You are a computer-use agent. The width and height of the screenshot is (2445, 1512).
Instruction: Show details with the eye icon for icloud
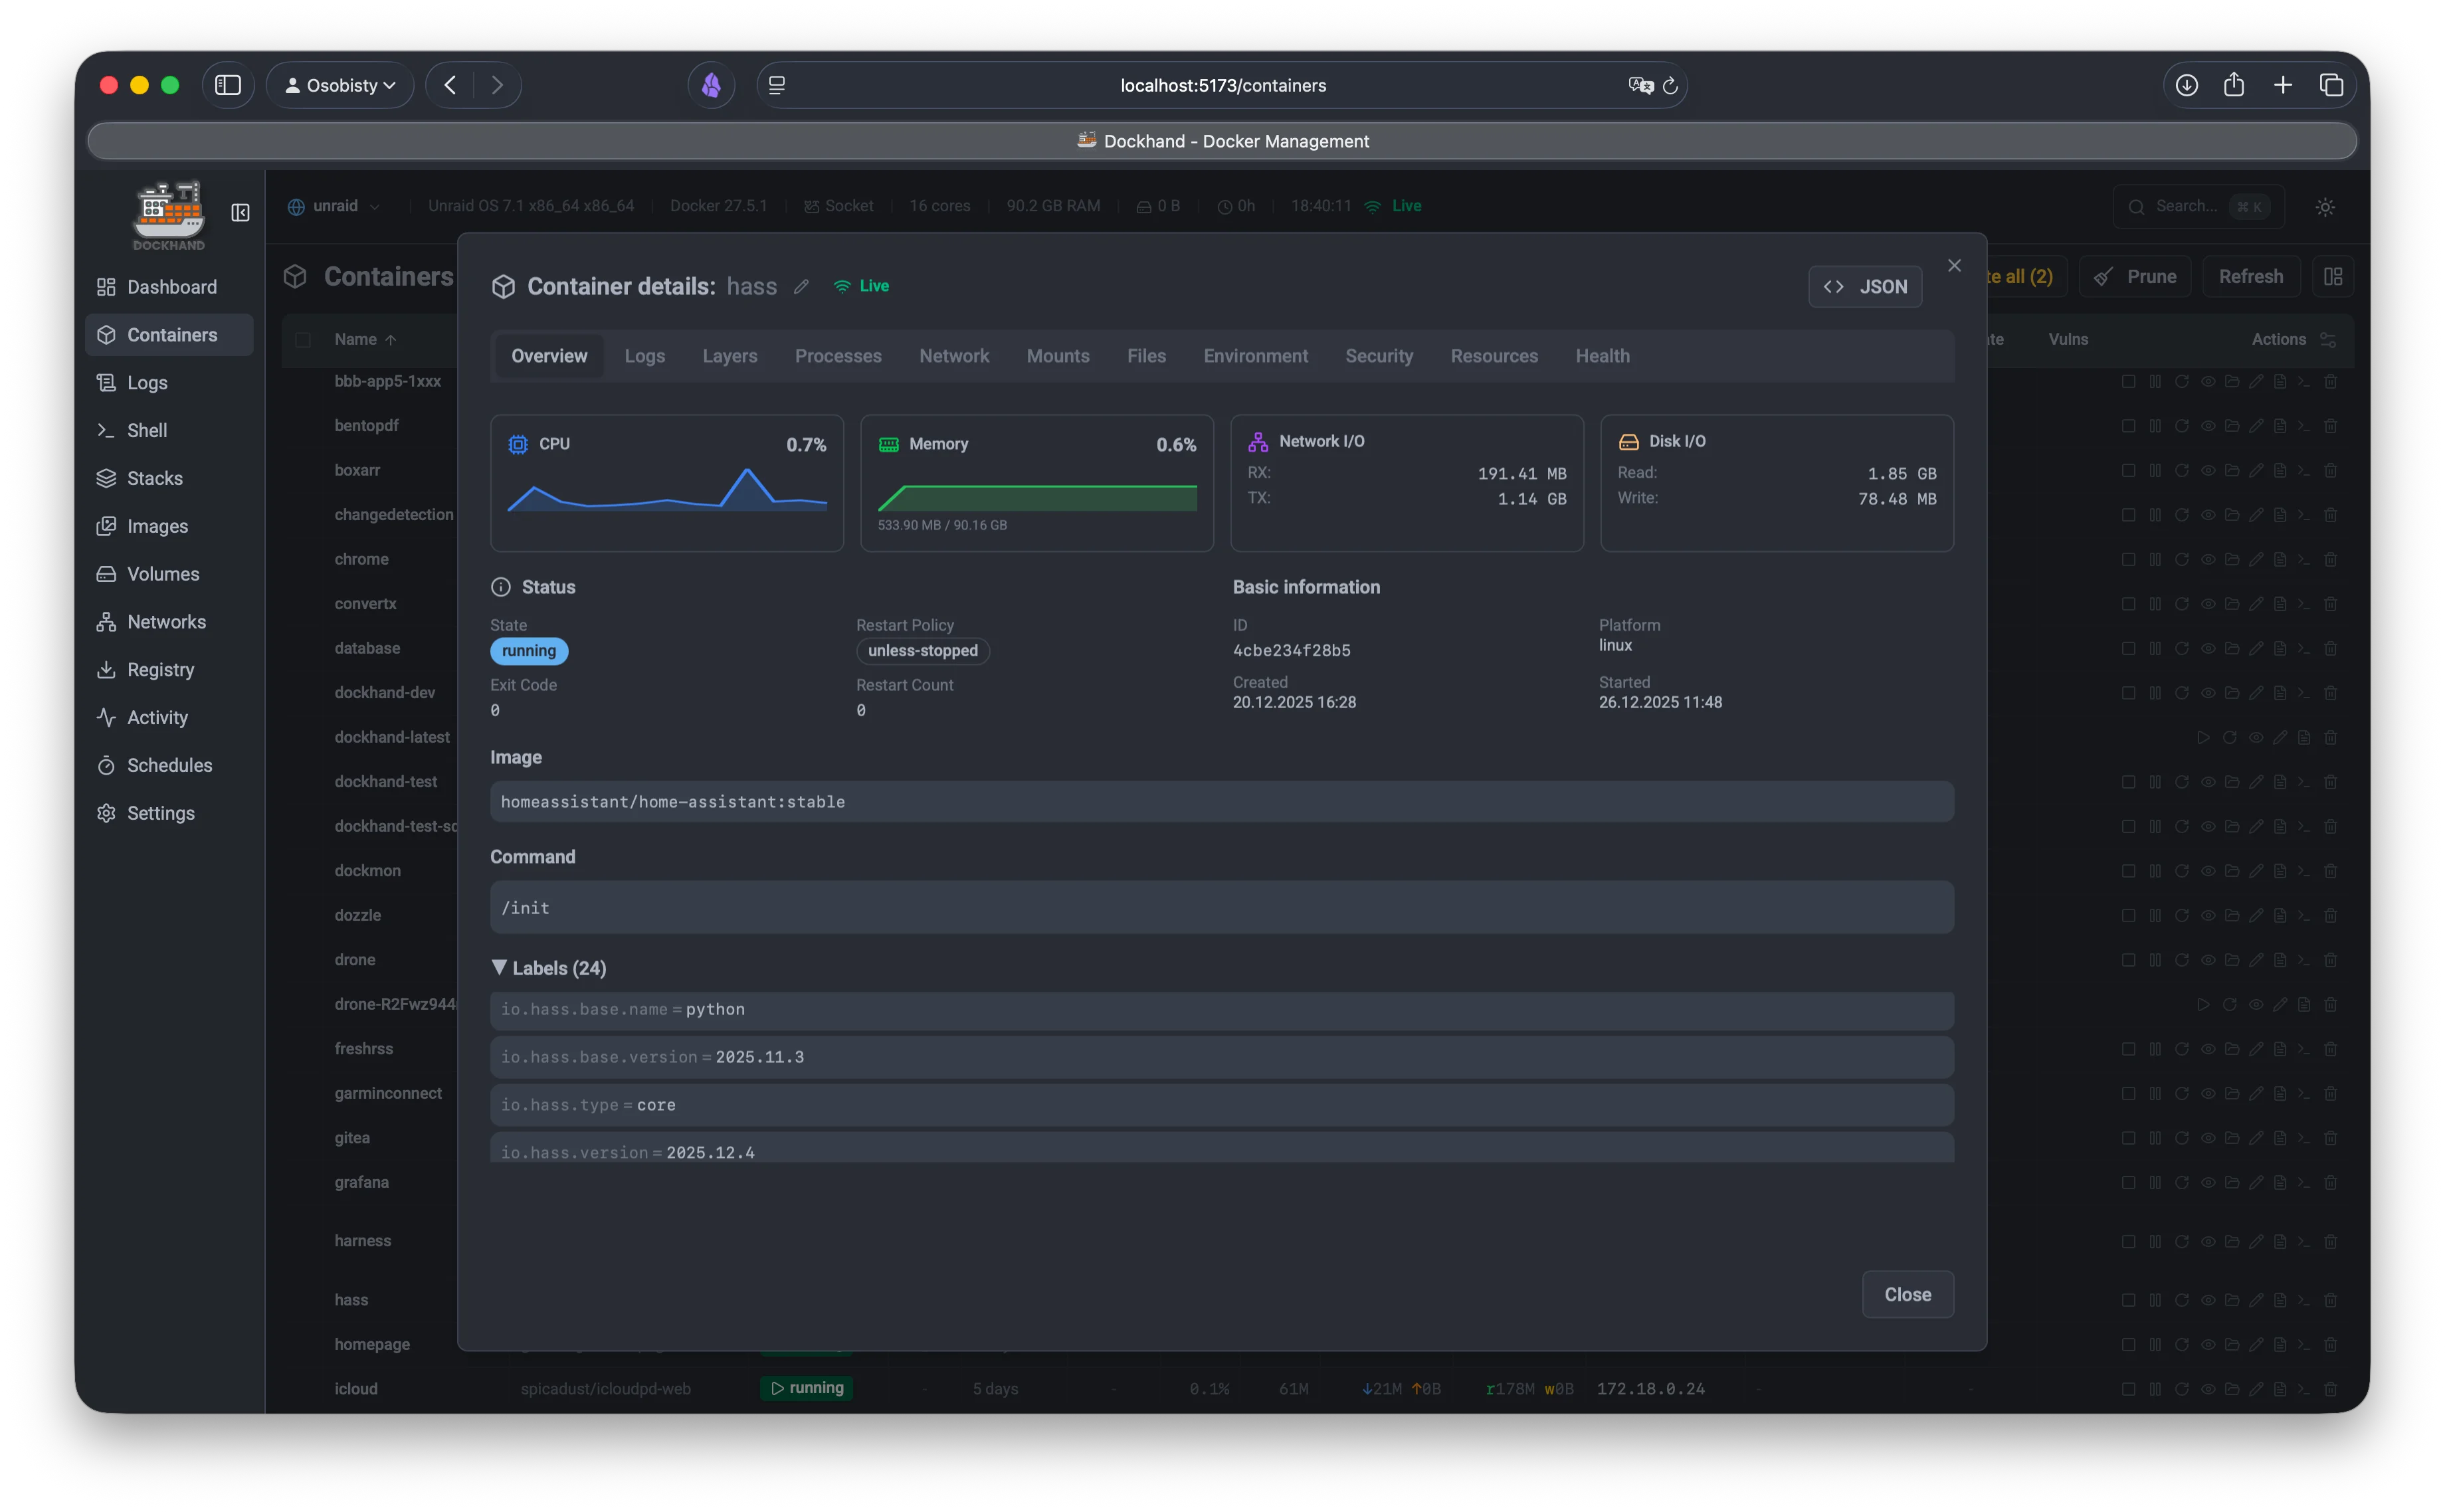coord(2208,1389)
